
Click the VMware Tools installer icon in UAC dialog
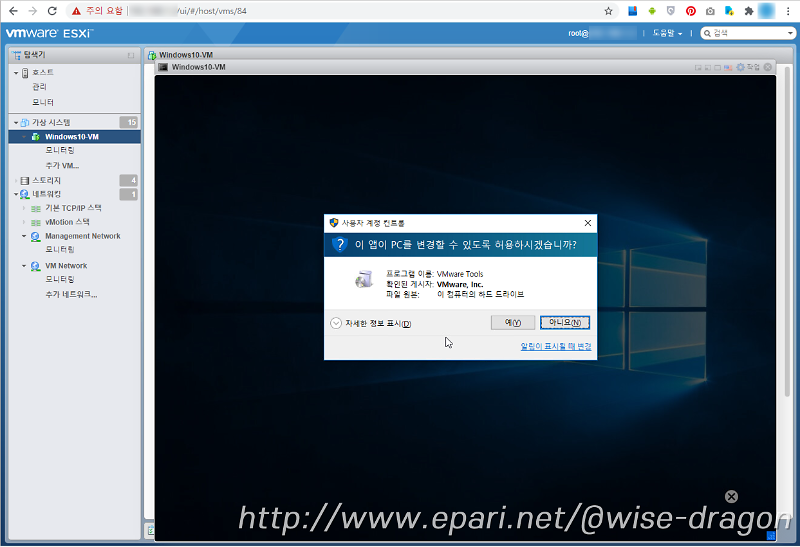364,279
